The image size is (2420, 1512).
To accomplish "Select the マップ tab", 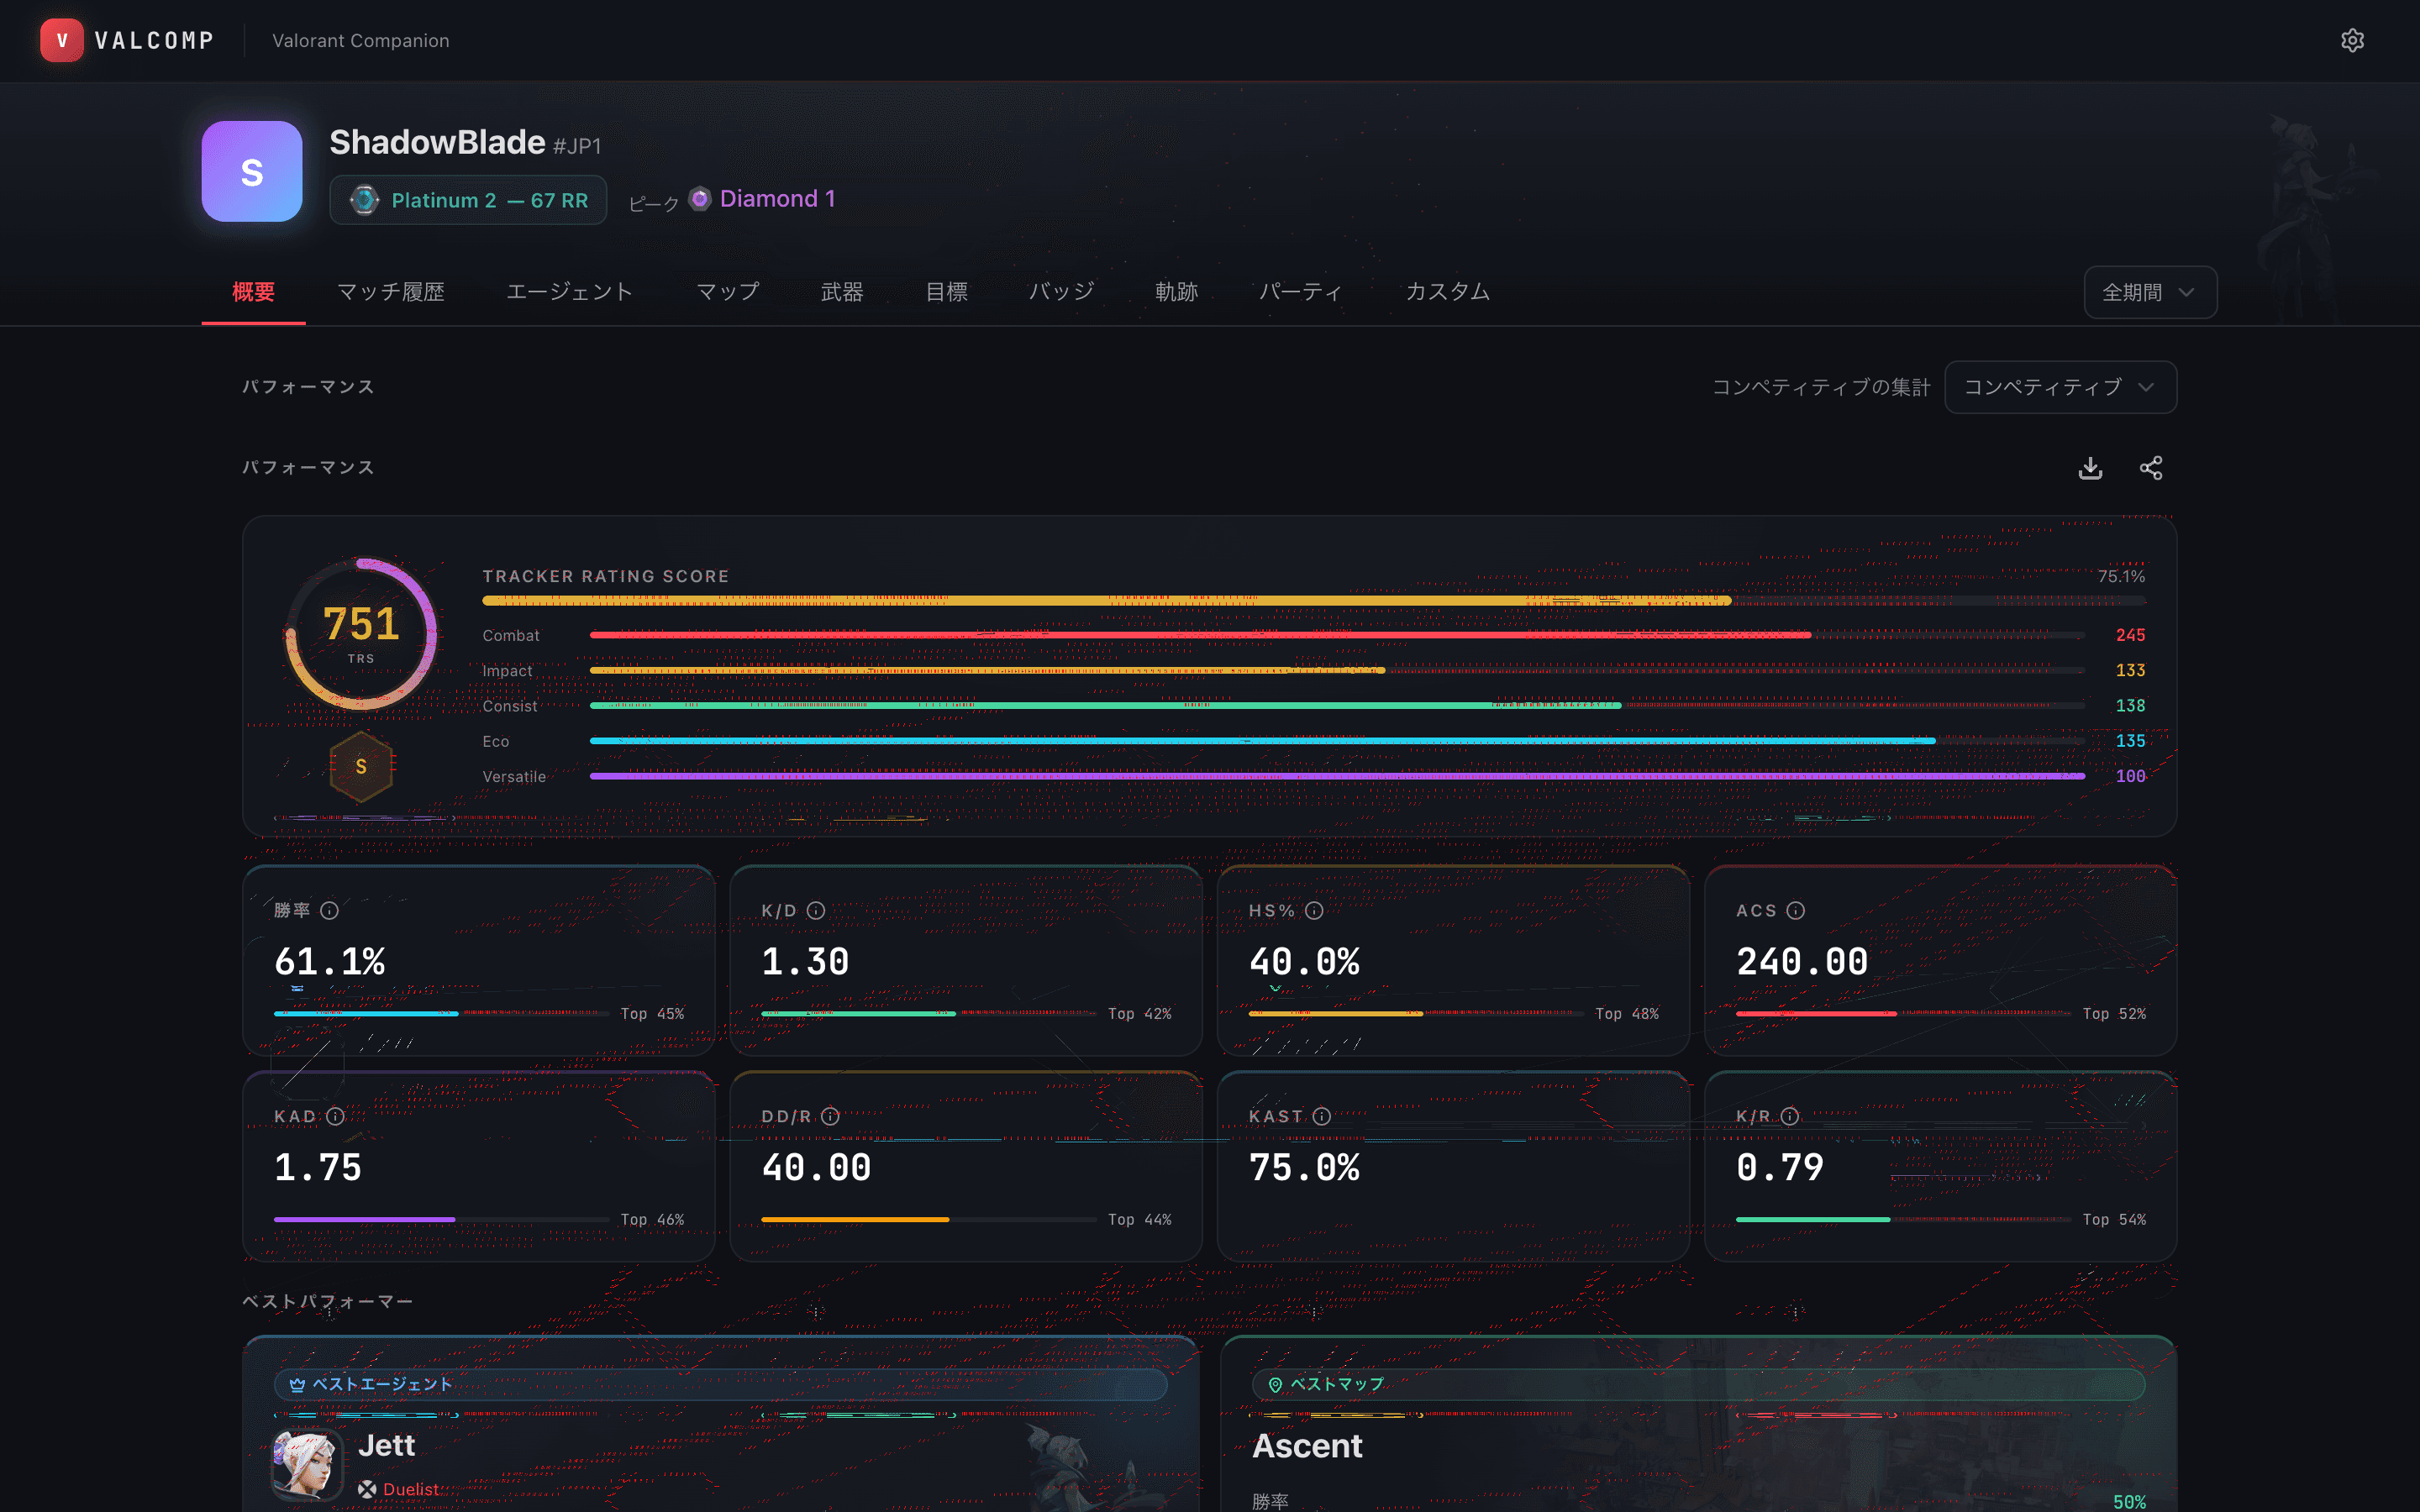I will [728, 292].
